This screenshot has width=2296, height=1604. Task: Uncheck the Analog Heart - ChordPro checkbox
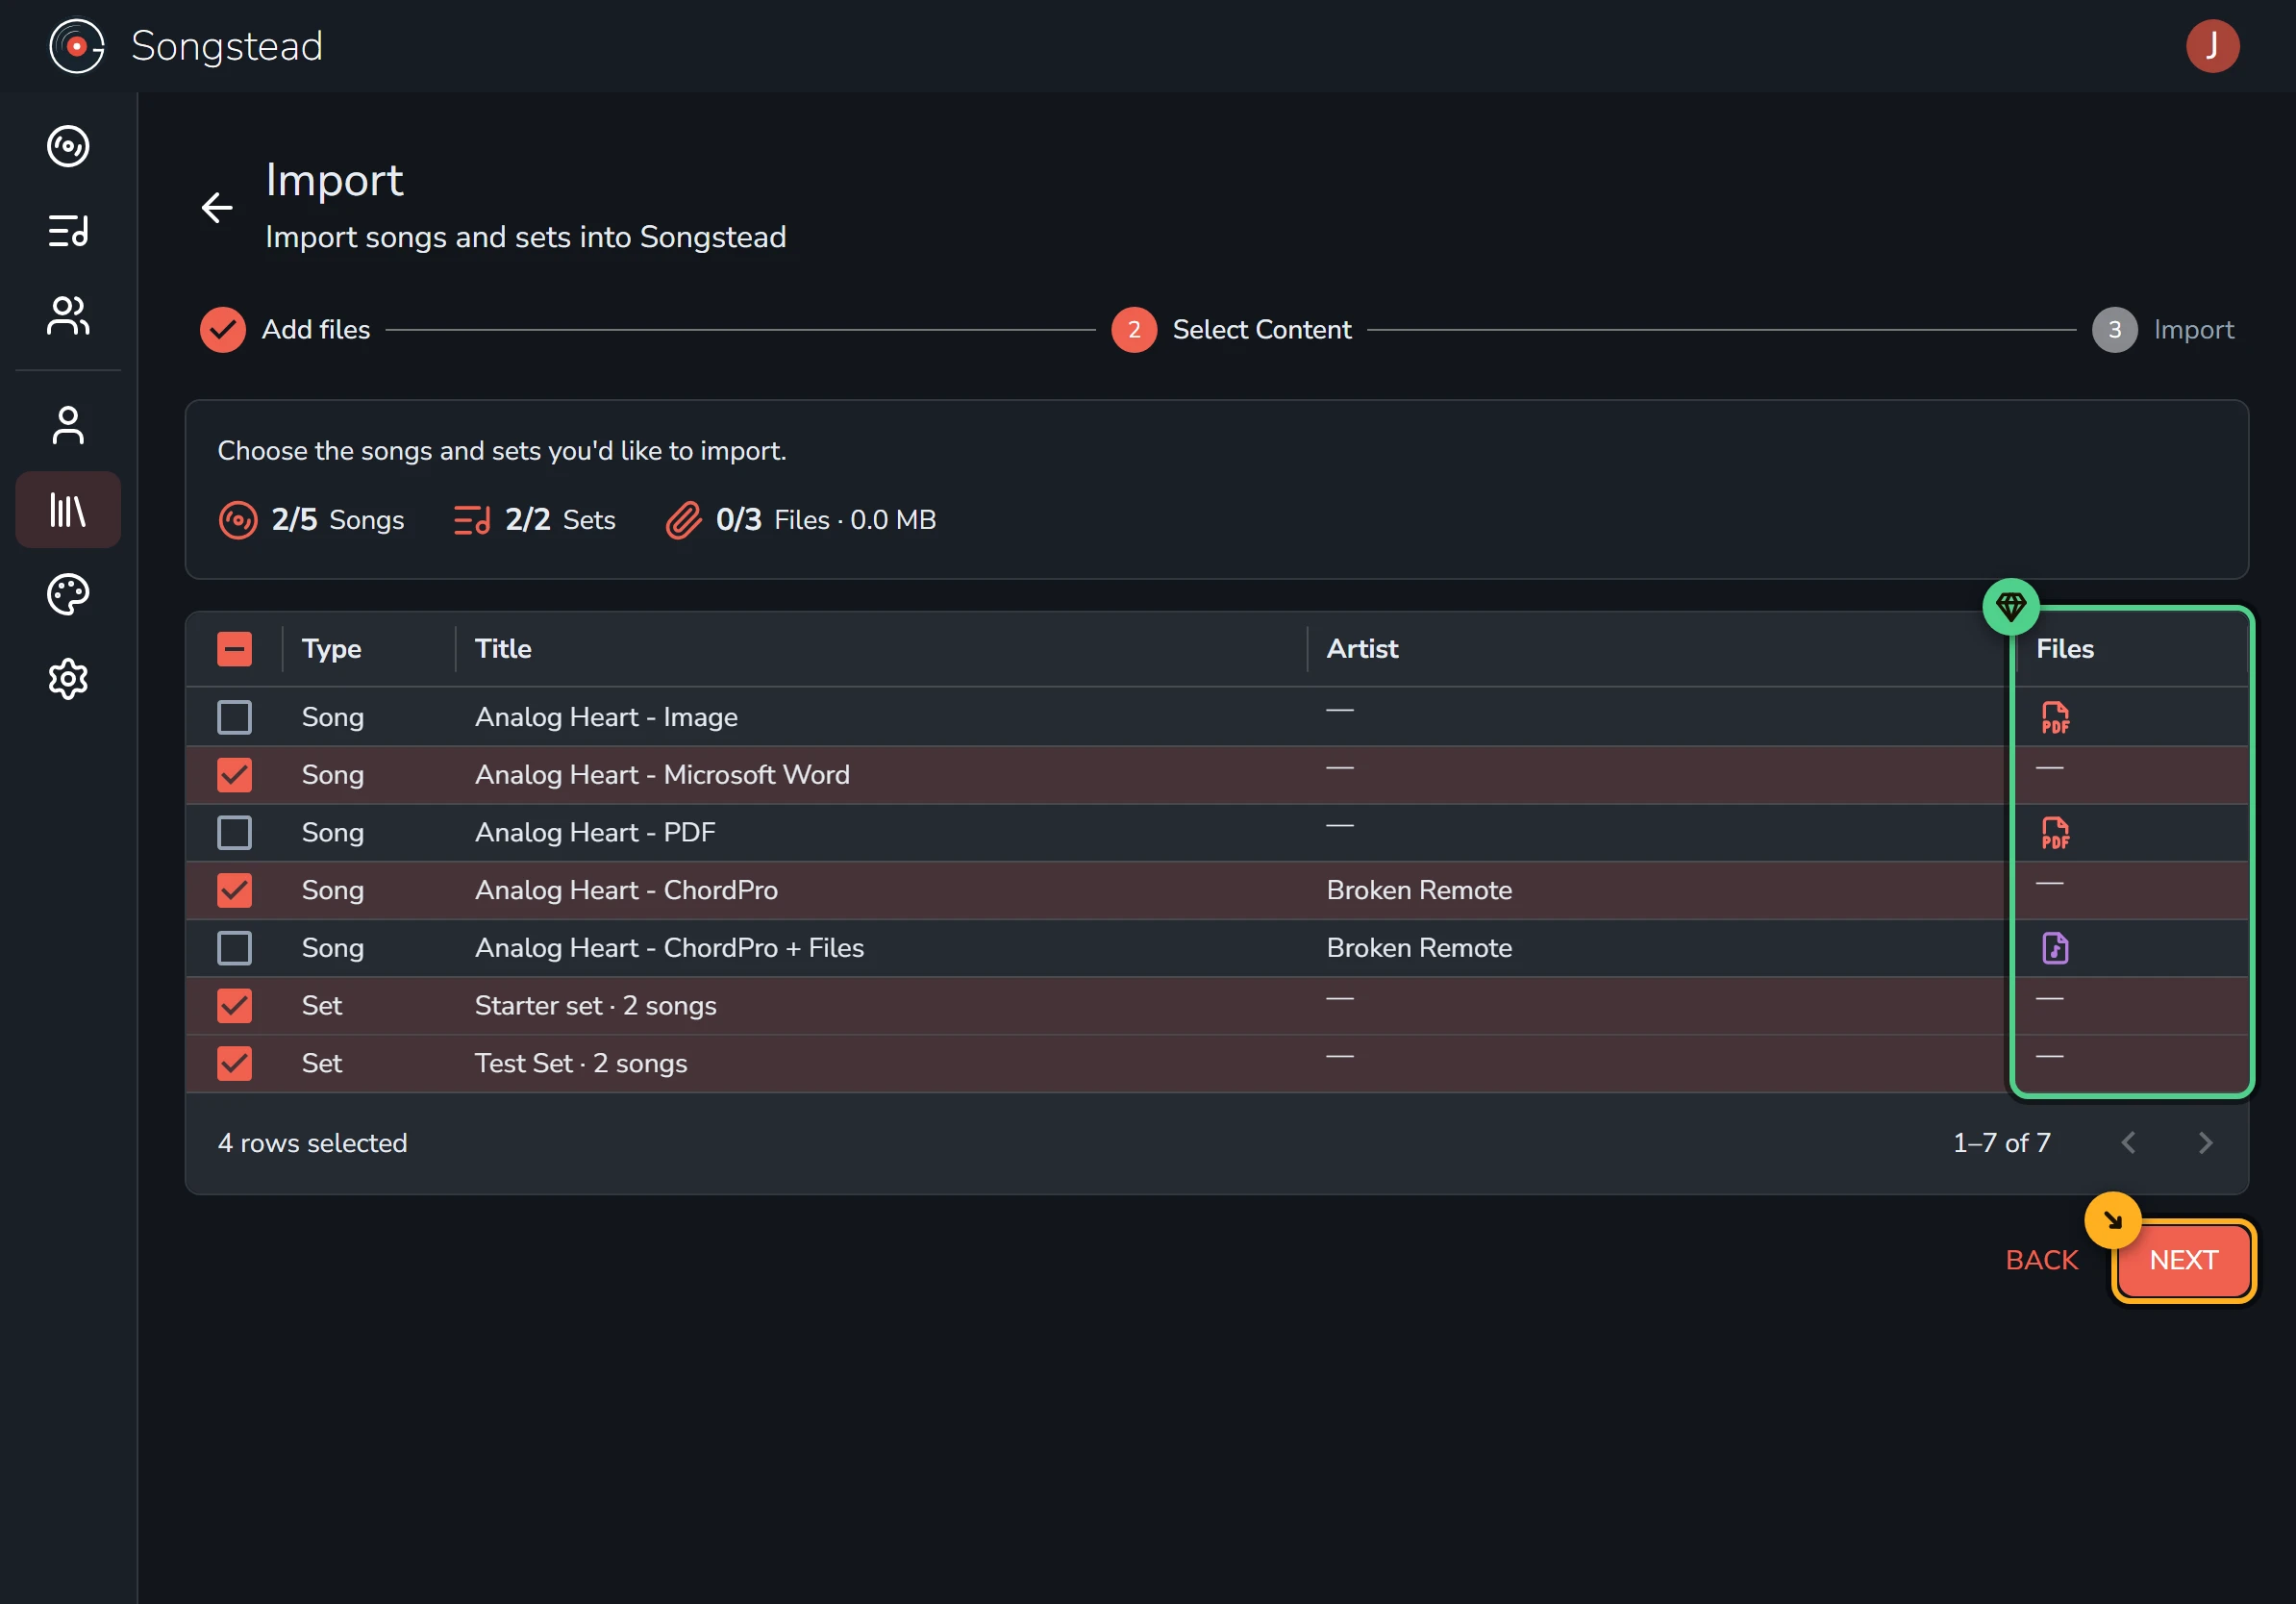coord(234,890)
